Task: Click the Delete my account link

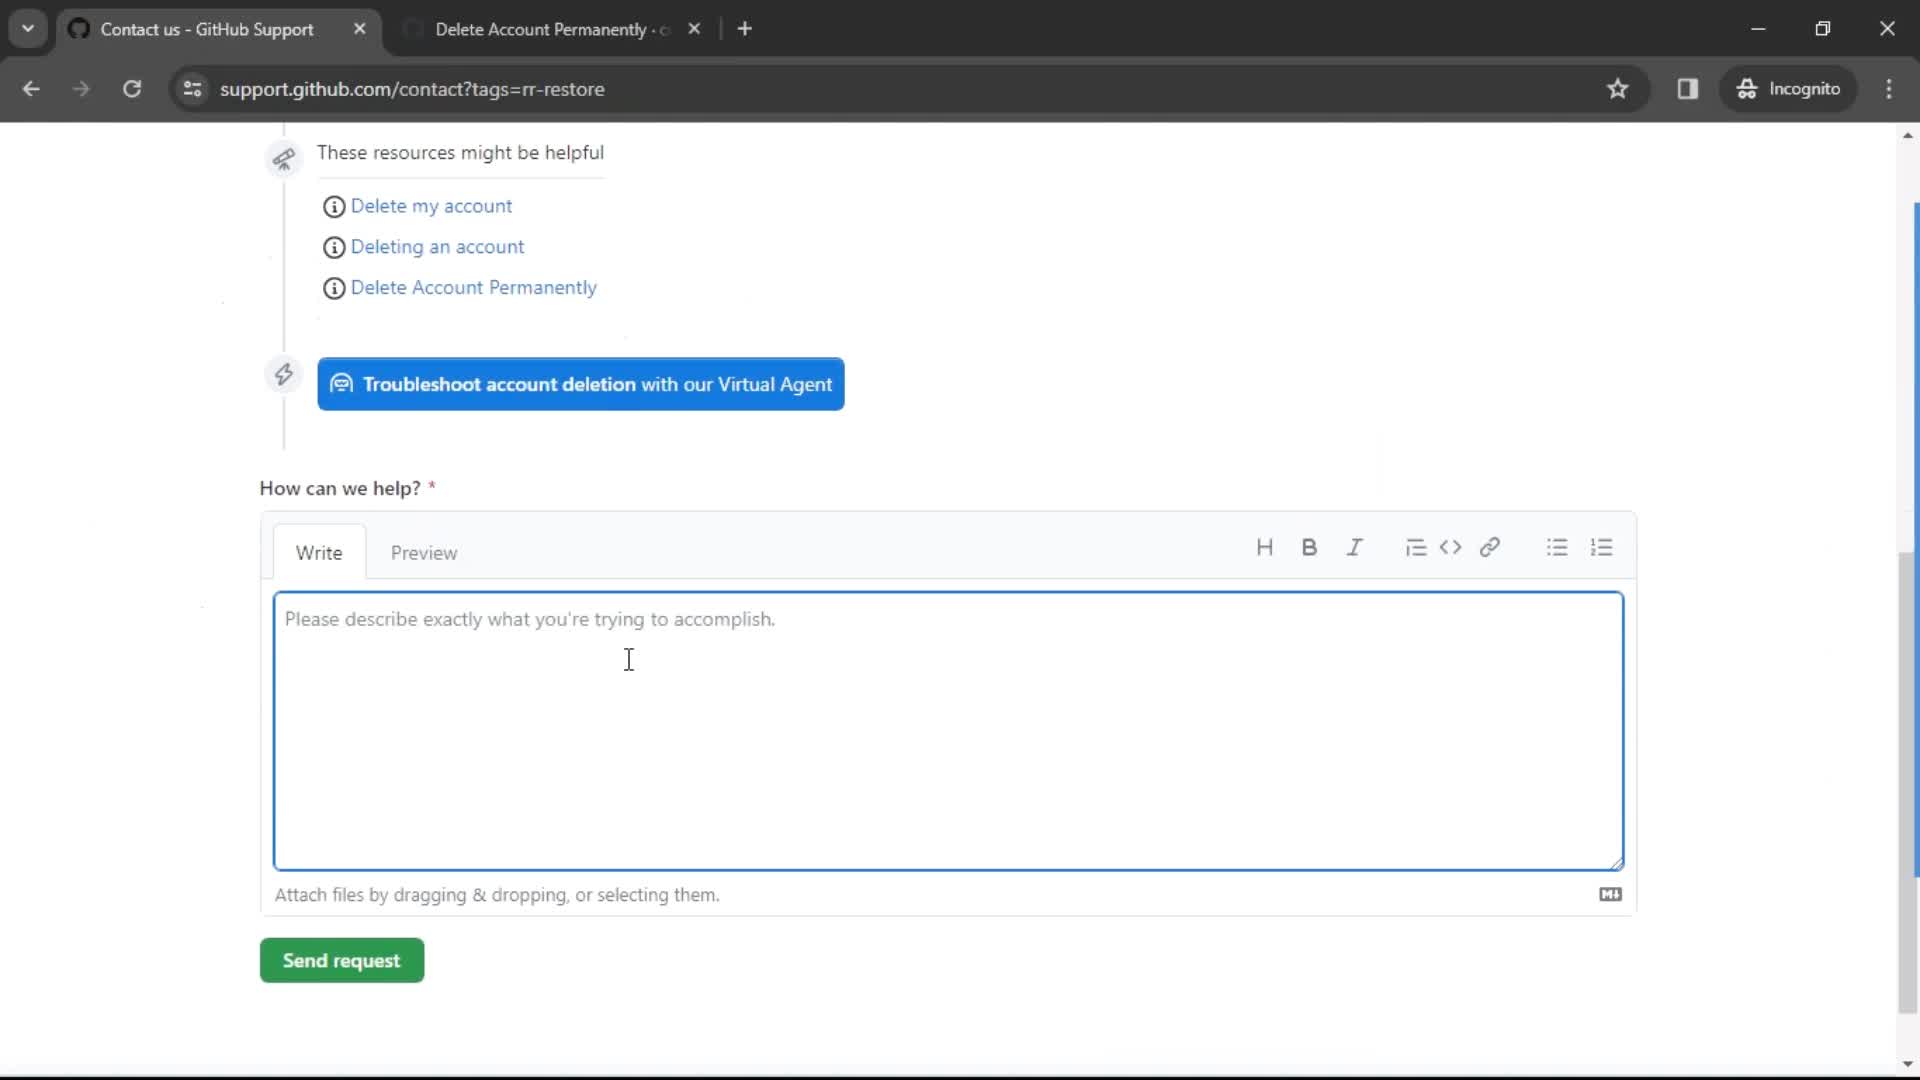Action: point(430,204)
